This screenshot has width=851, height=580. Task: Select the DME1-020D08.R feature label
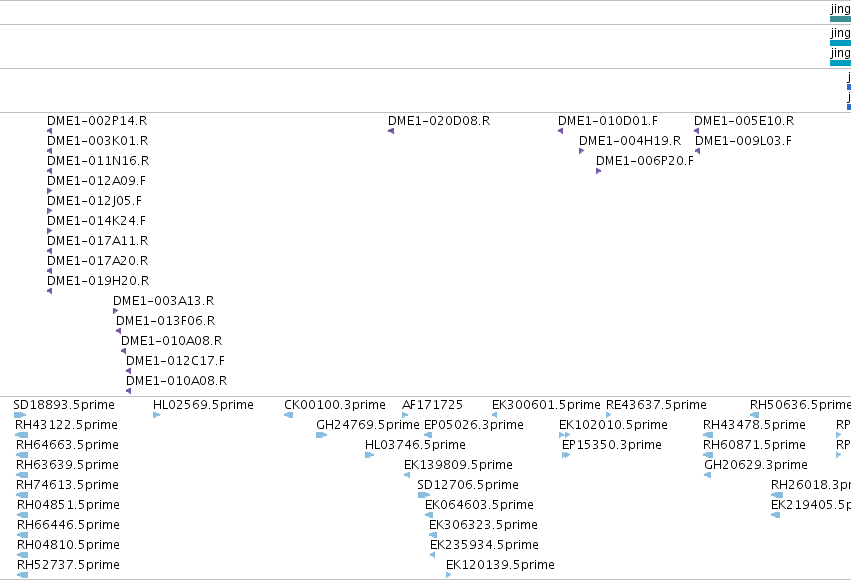(x=439, y=120)
